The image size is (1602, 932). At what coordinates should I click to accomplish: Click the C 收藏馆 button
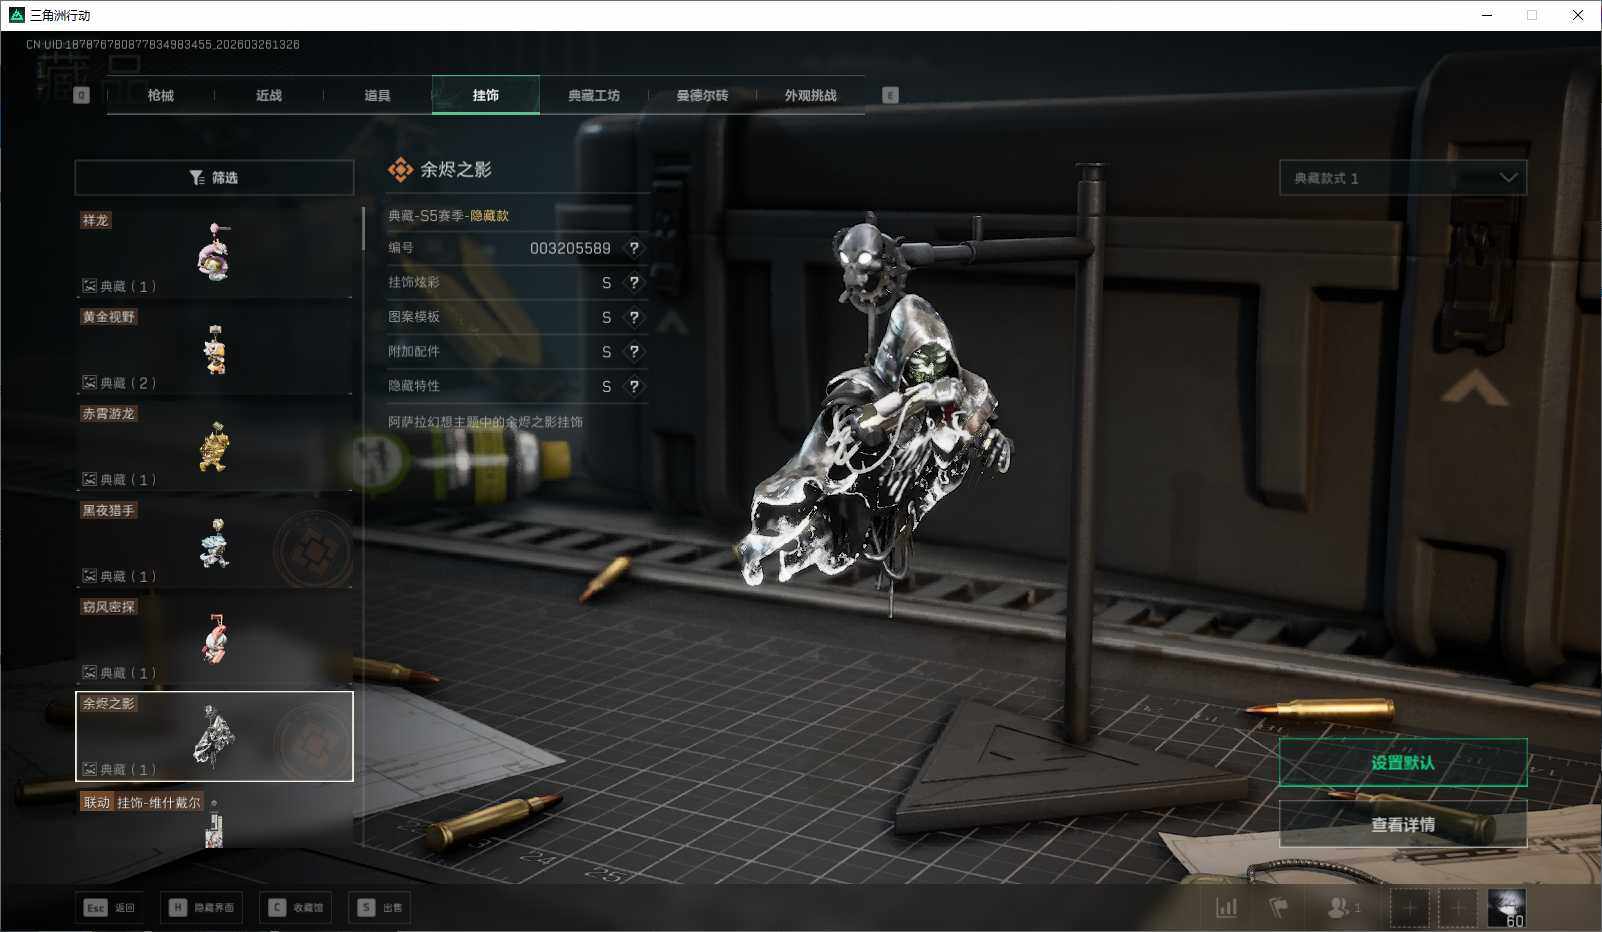point(296,907)
